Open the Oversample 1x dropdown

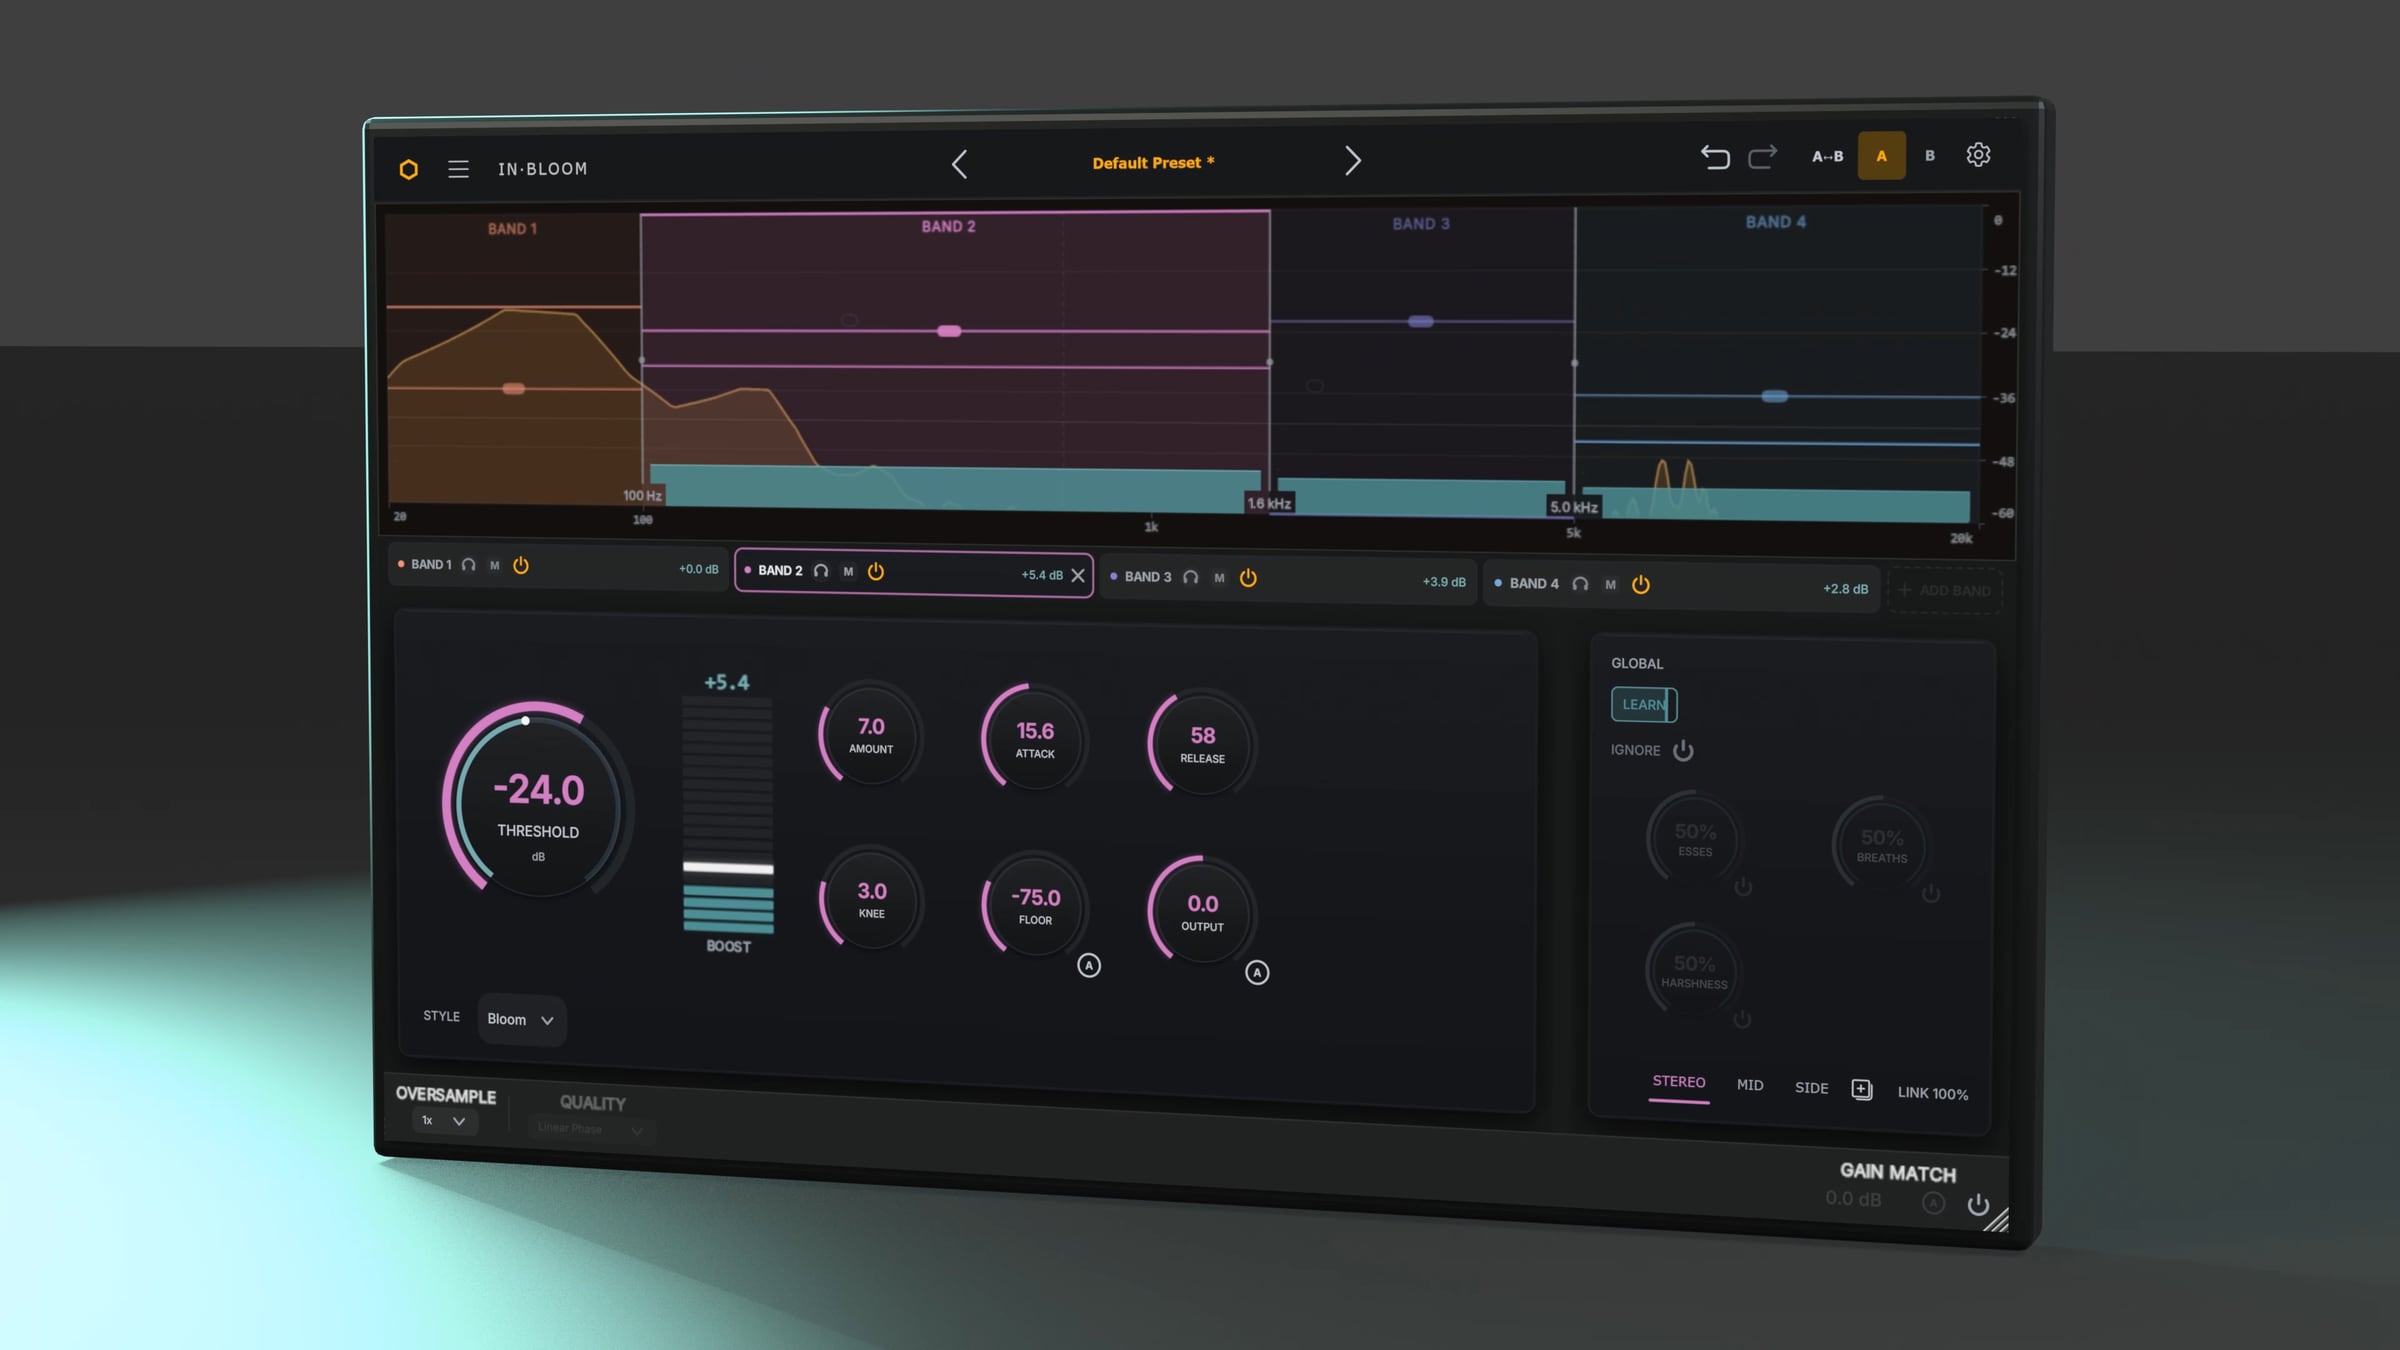click(444, 1121)
